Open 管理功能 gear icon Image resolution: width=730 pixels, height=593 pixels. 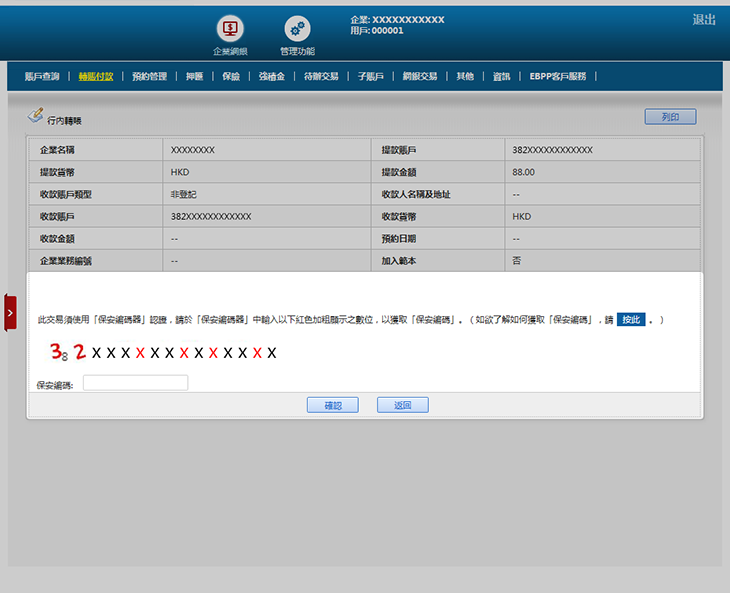click(297, 29)
